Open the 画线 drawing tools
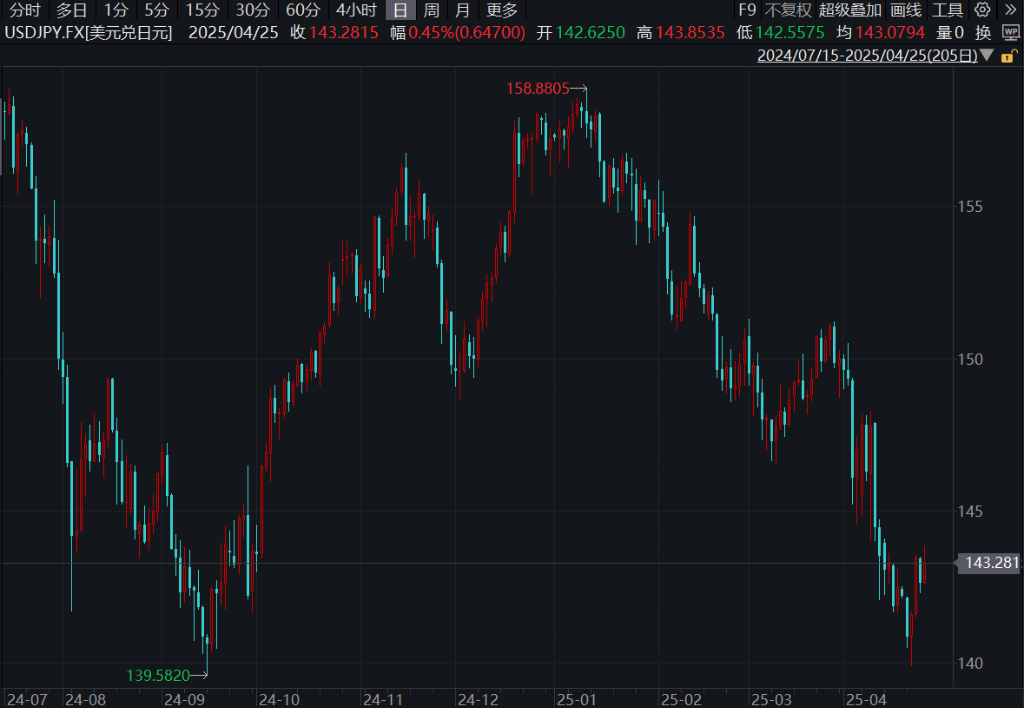 (x=905, y=11)
